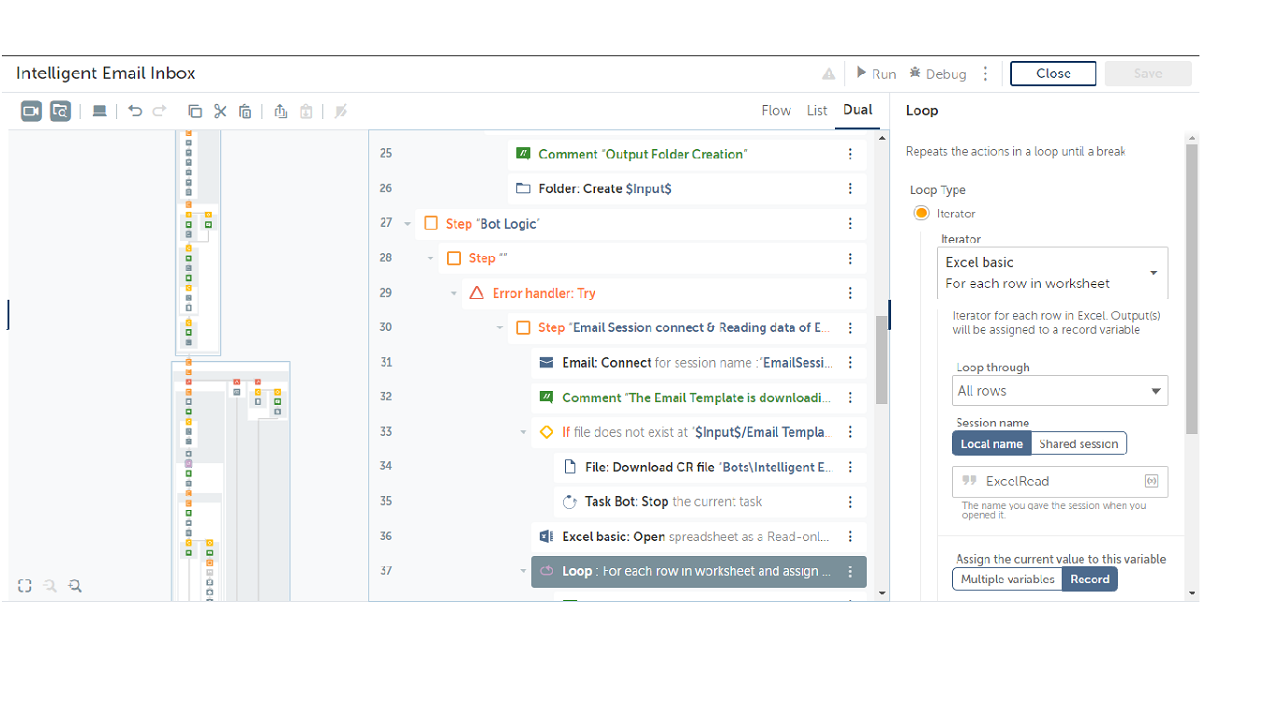Switch session name to Shared session
The image size is (1280, 720).
coord(1078,444)
